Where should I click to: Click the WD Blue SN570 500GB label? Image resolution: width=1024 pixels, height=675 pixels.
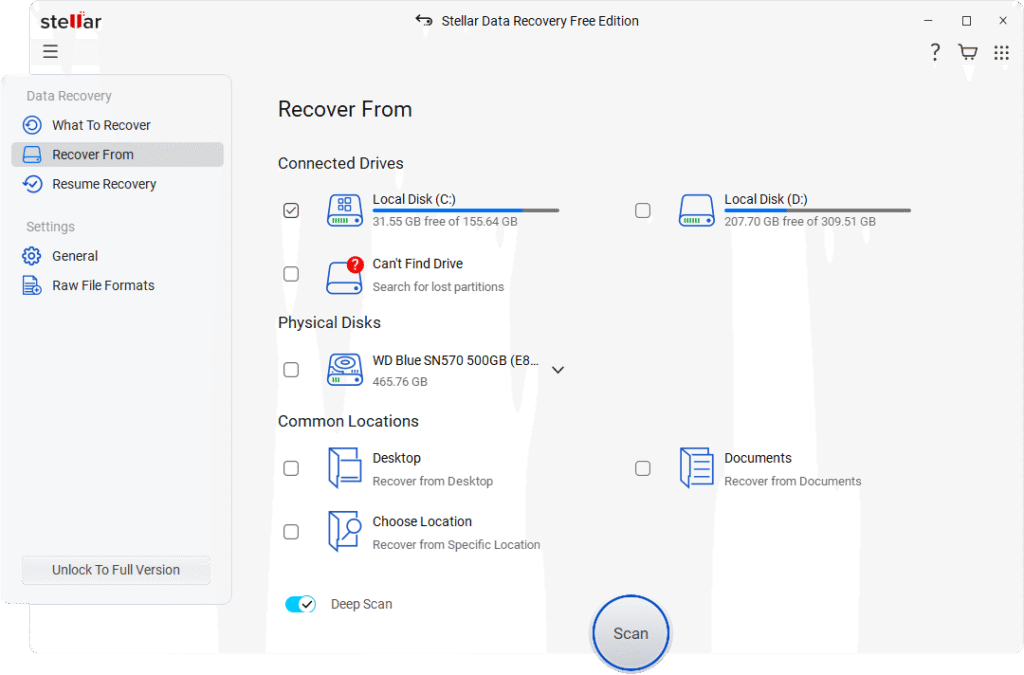tap(455, 360)
